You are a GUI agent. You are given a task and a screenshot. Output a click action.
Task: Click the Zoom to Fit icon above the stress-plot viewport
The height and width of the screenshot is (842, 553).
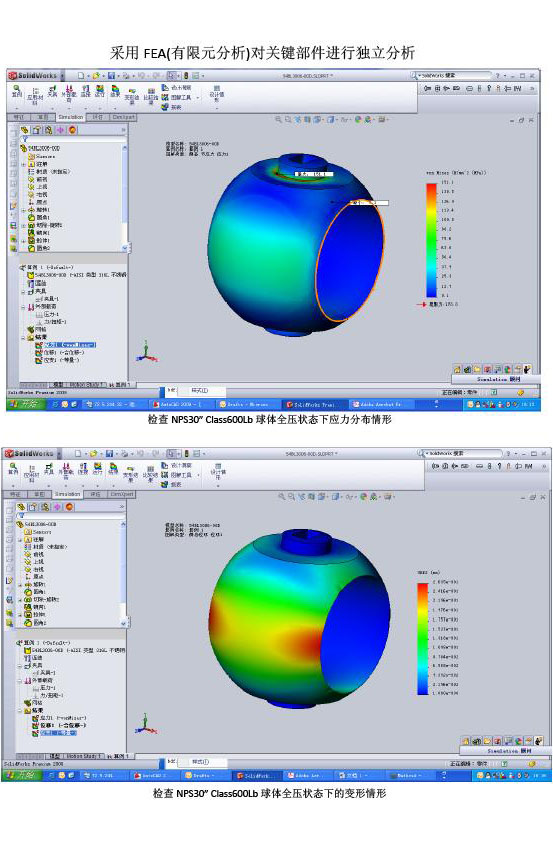(x=279, y=120)
